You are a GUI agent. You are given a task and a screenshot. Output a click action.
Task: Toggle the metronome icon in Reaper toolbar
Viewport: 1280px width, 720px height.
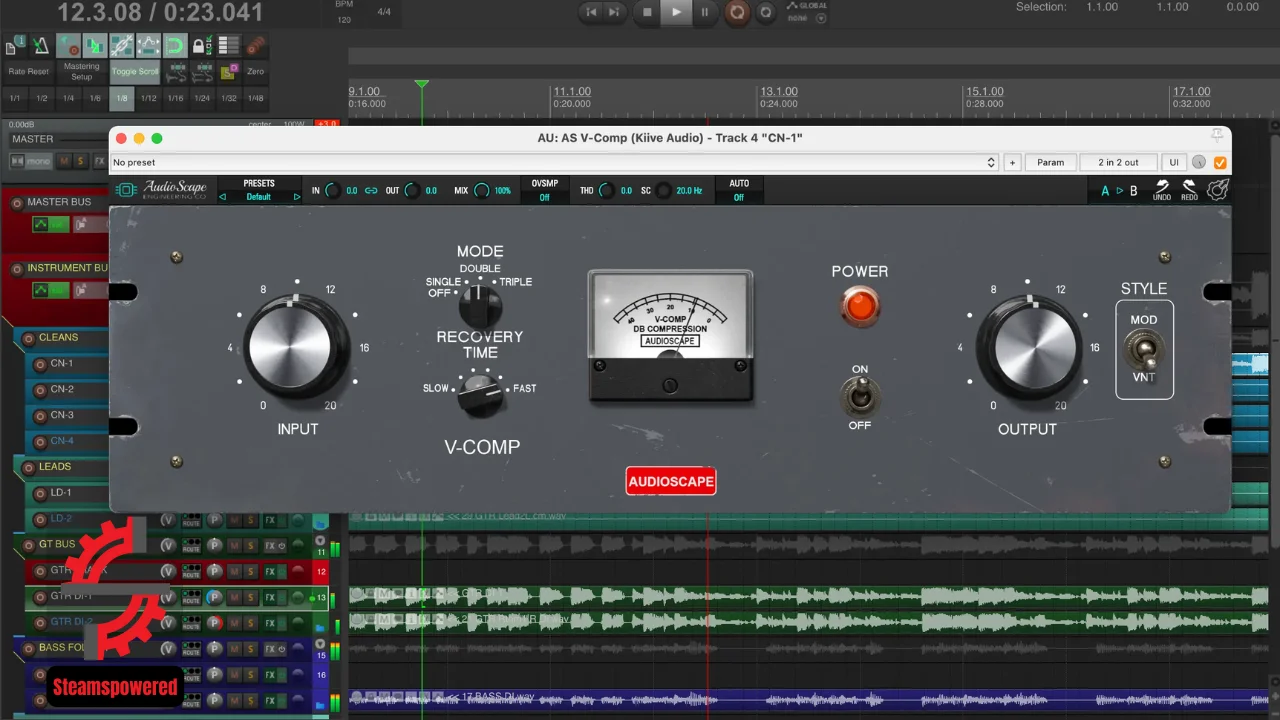click(x=41, y=45)
